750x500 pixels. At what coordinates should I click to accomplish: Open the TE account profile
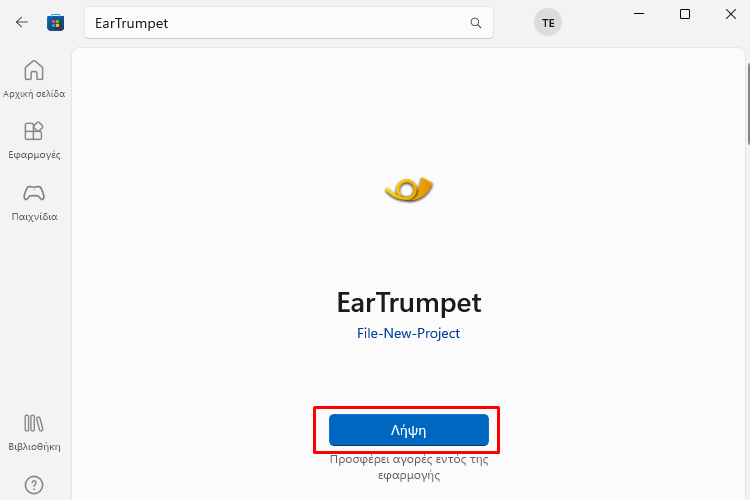point(548,22)
